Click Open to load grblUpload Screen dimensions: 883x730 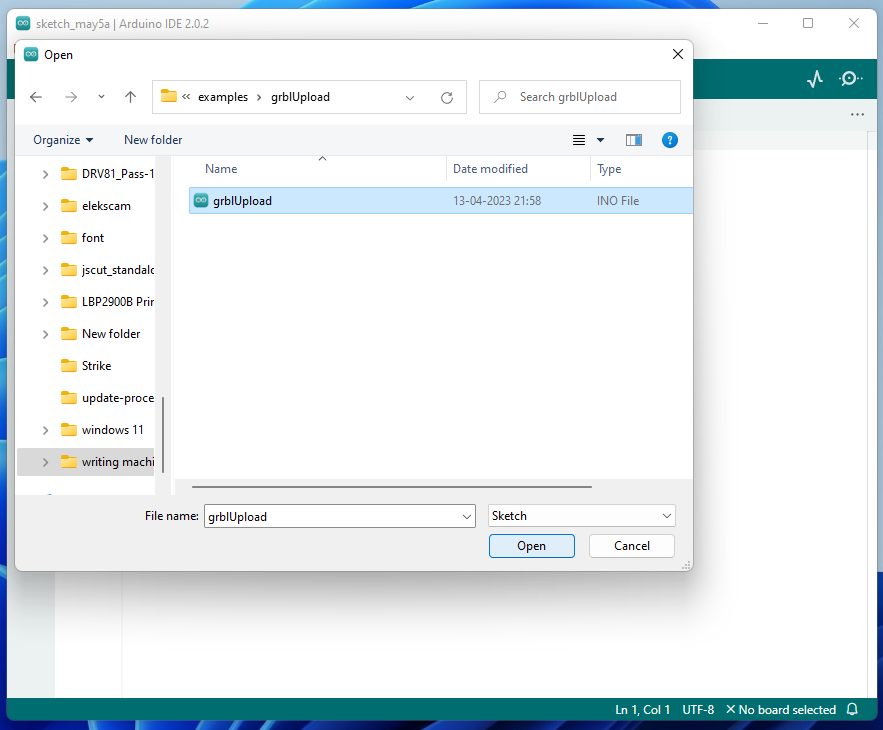click(531, 546)
